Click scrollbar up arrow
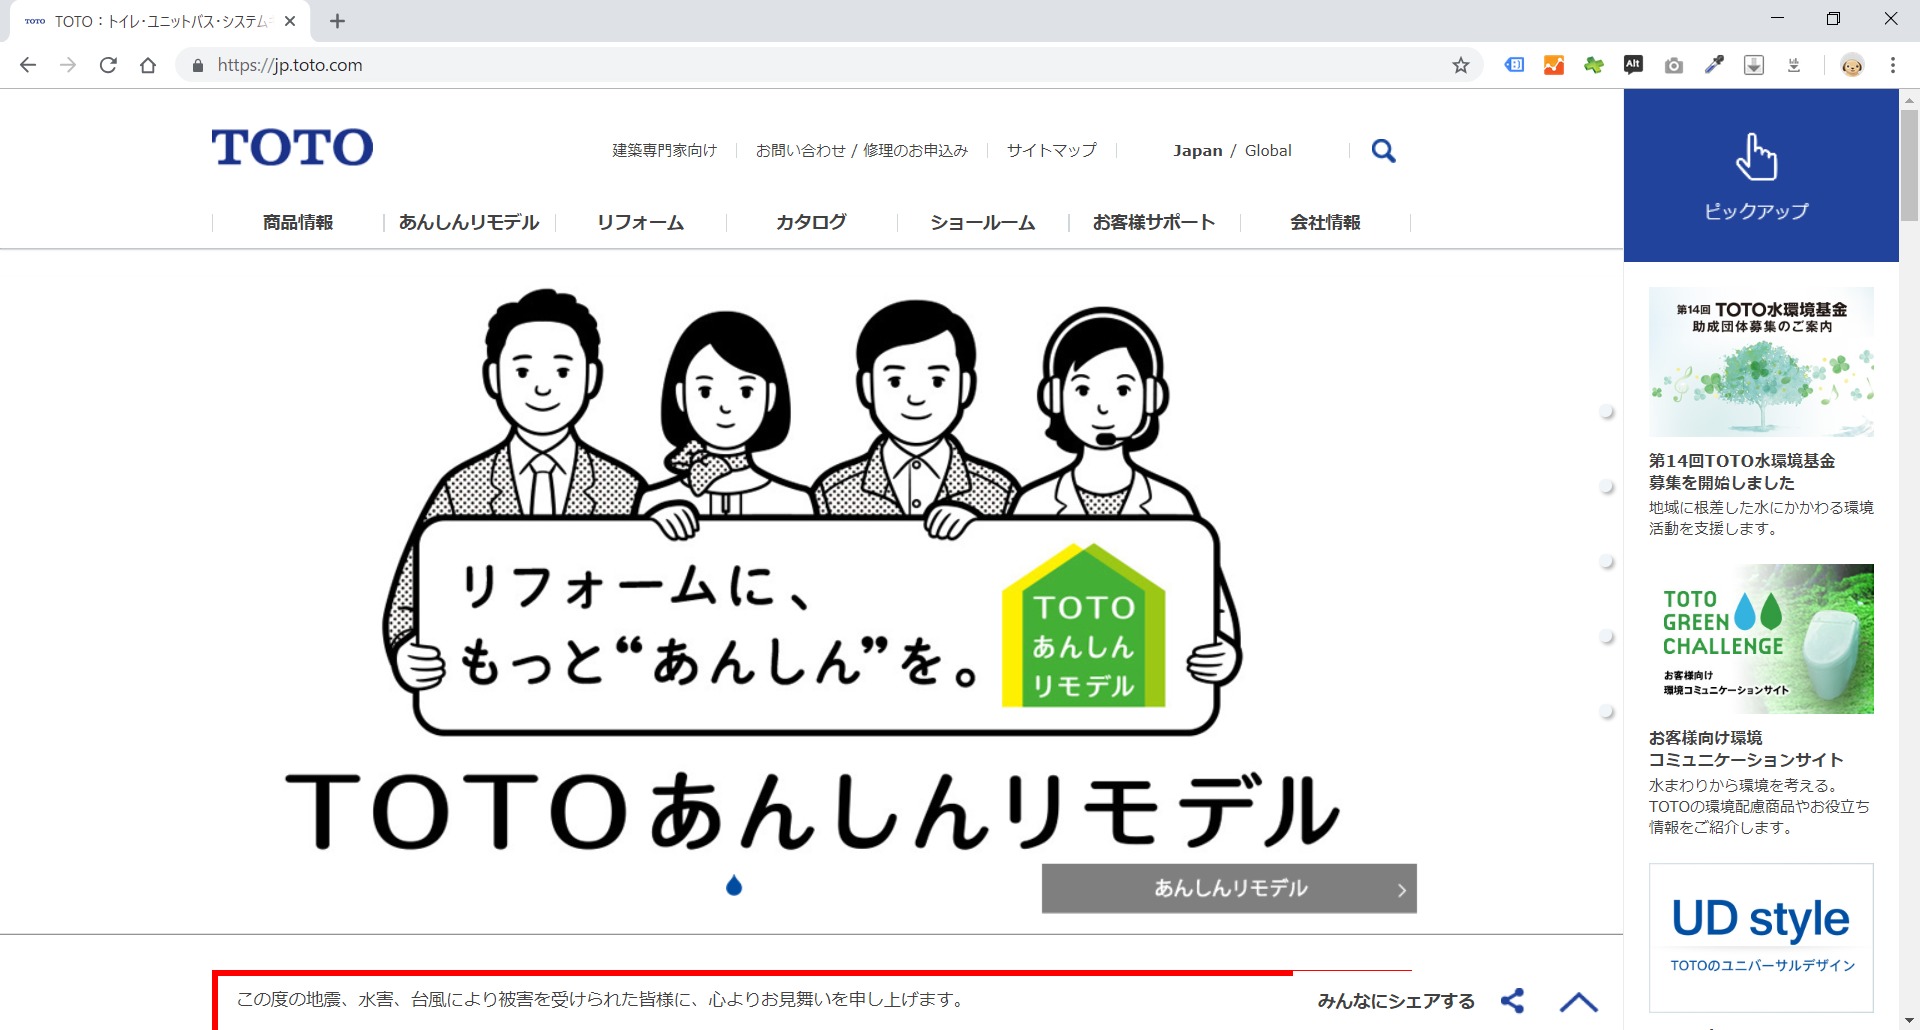This screenshot has height=1030, width=1920. pos(1909,100)
